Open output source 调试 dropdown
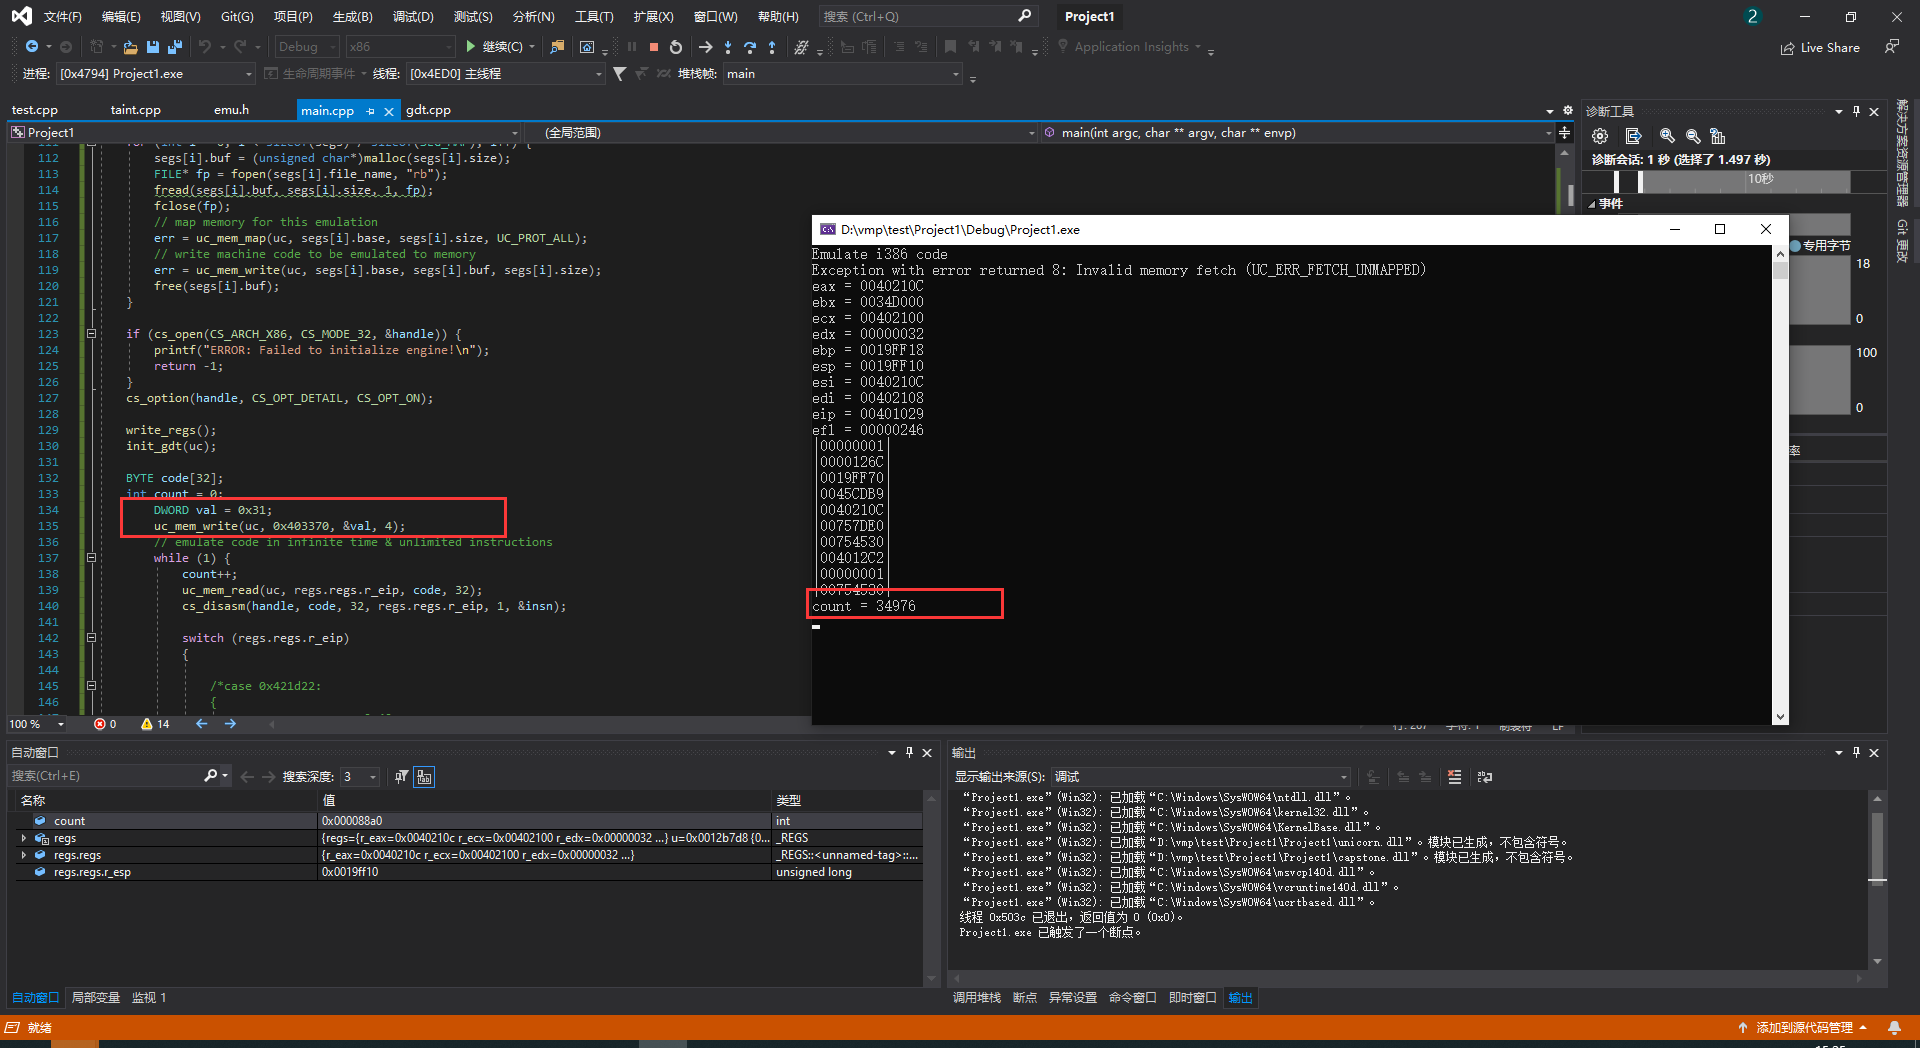The height and width of the screenshot is (1048, 1920). (x=1201, y=777)
